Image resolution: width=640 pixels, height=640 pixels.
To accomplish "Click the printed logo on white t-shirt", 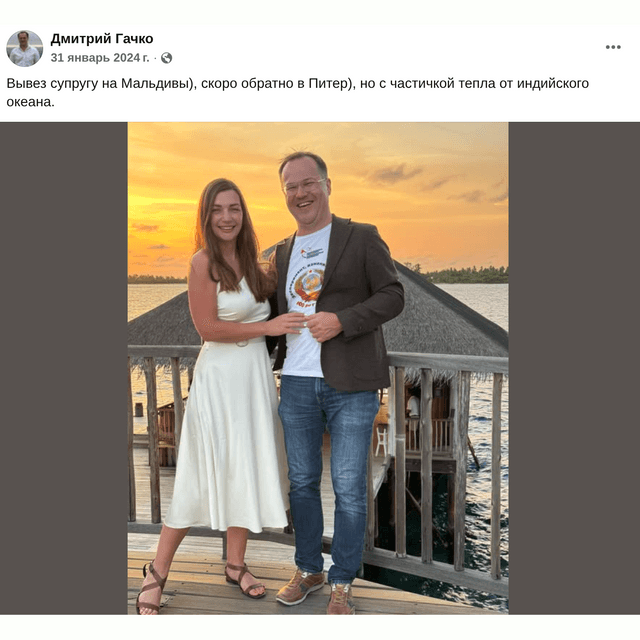I will pyautogui.click(x=306, y=280).
